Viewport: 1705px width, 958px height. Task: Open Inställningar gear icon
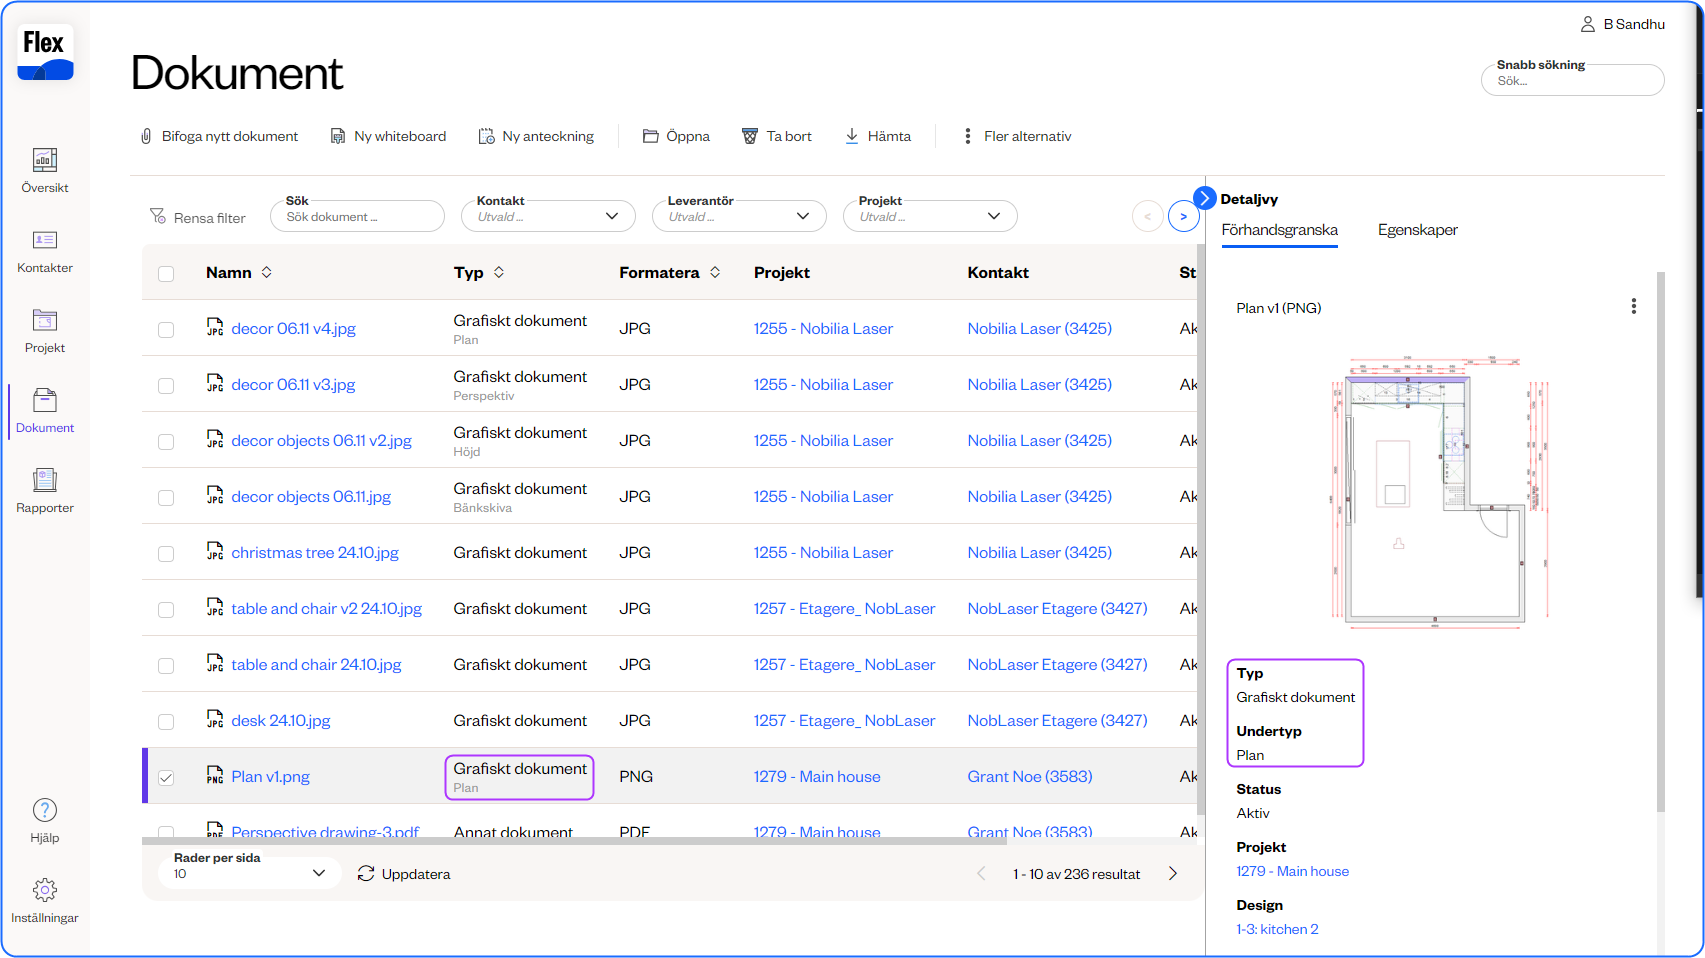[x=44, y=890]
